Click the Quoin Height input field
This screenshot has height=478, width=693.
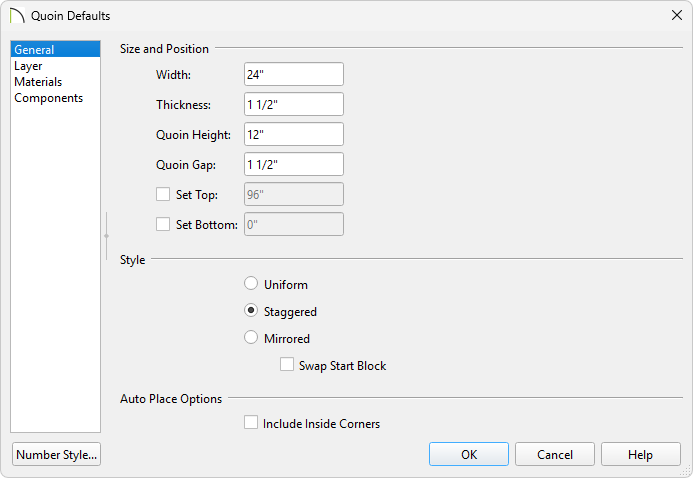(293, 134)
